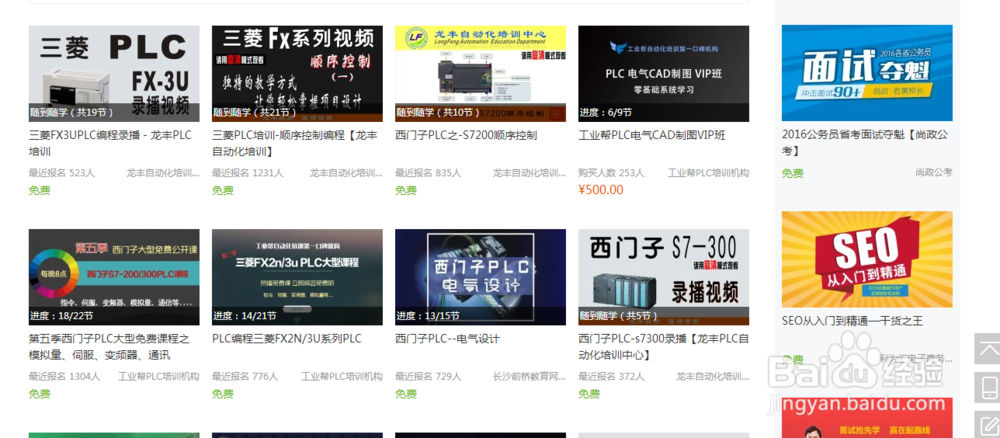The height and width of the screenshot is (438, 1000).
Task: Click provider 长沙前桥教育网 under 729人 course
Action: point(529,377)
